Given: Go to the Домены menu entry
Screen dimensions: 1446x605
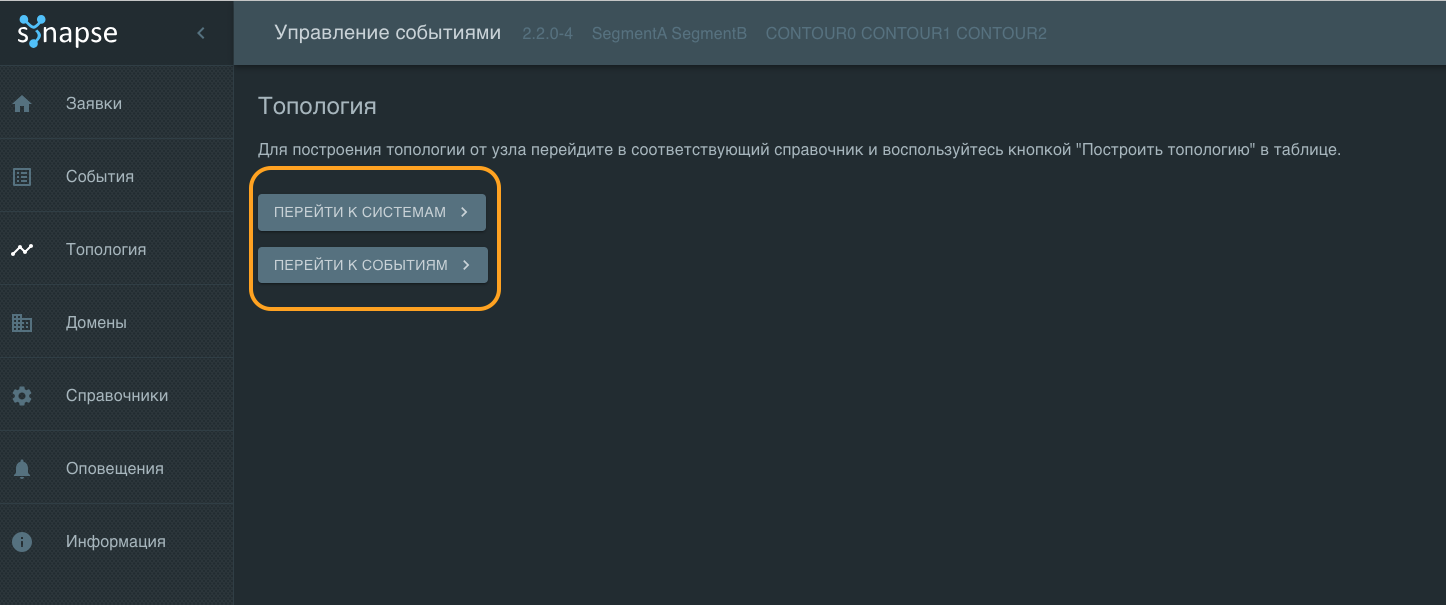Looking at the screenshot, I should pyautogui.click(x=96, y=323).
